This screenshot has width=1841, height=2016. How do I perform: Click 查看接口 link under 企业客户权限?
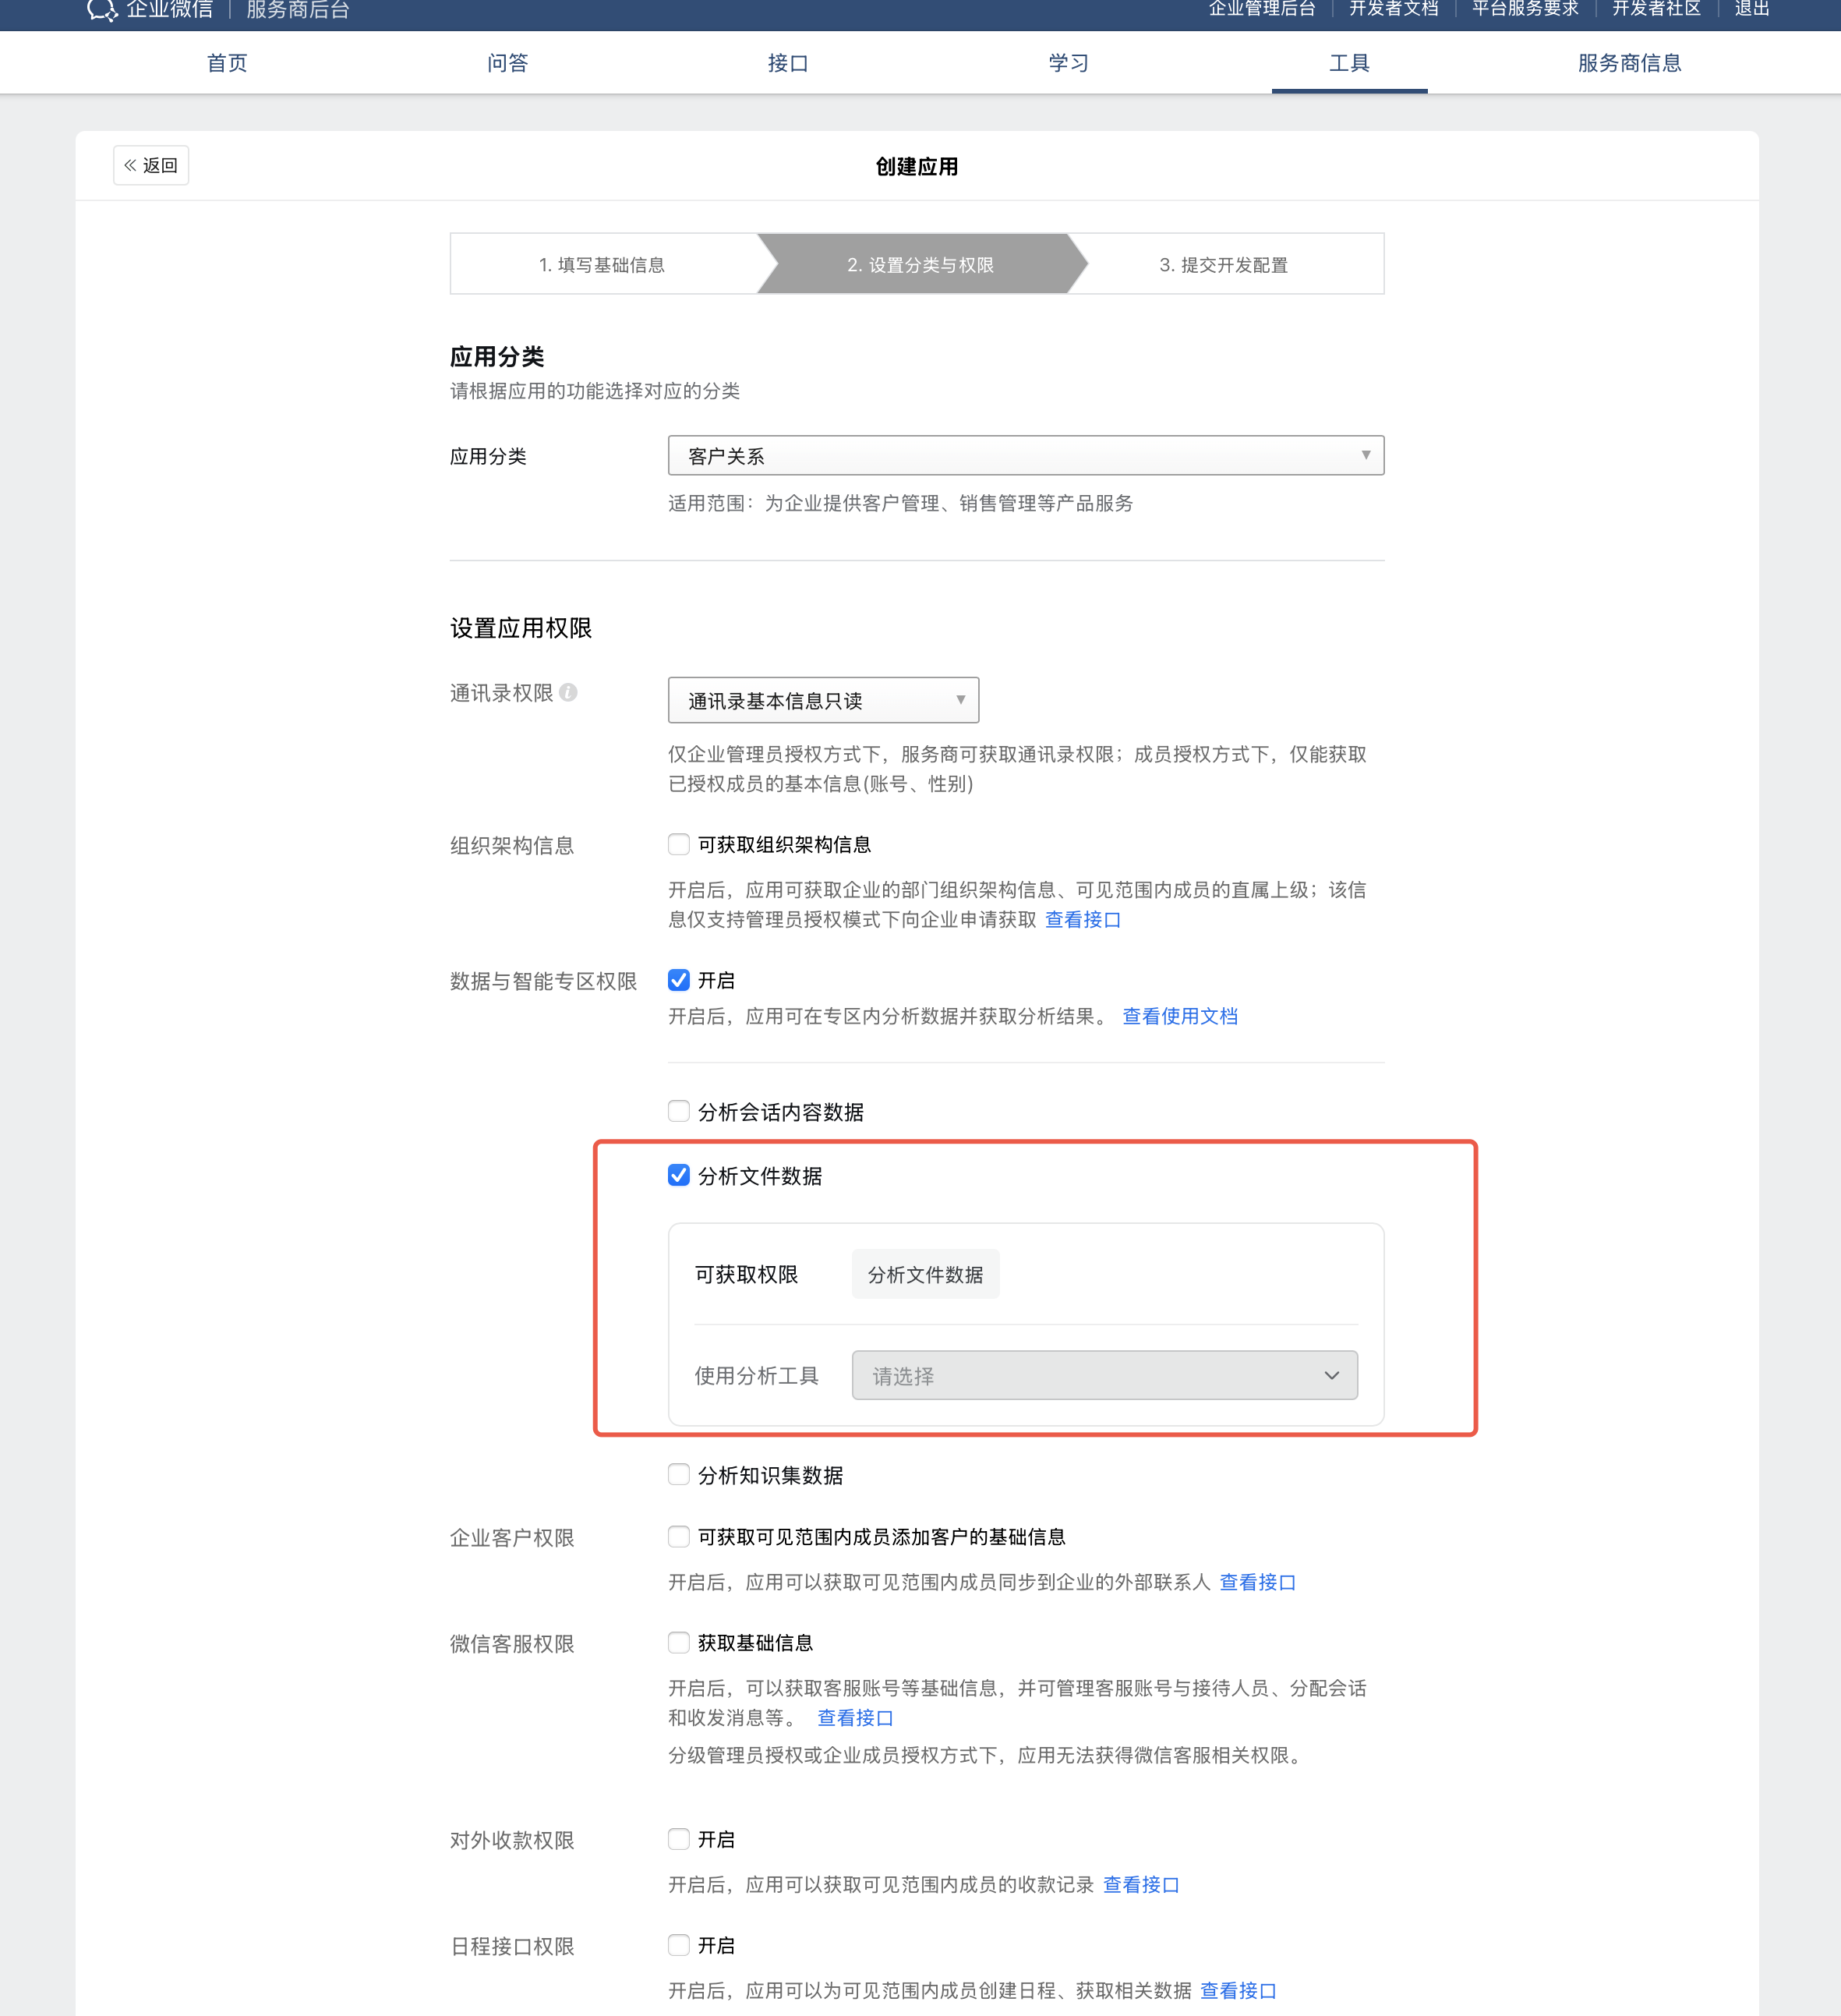point(1258,1582)
